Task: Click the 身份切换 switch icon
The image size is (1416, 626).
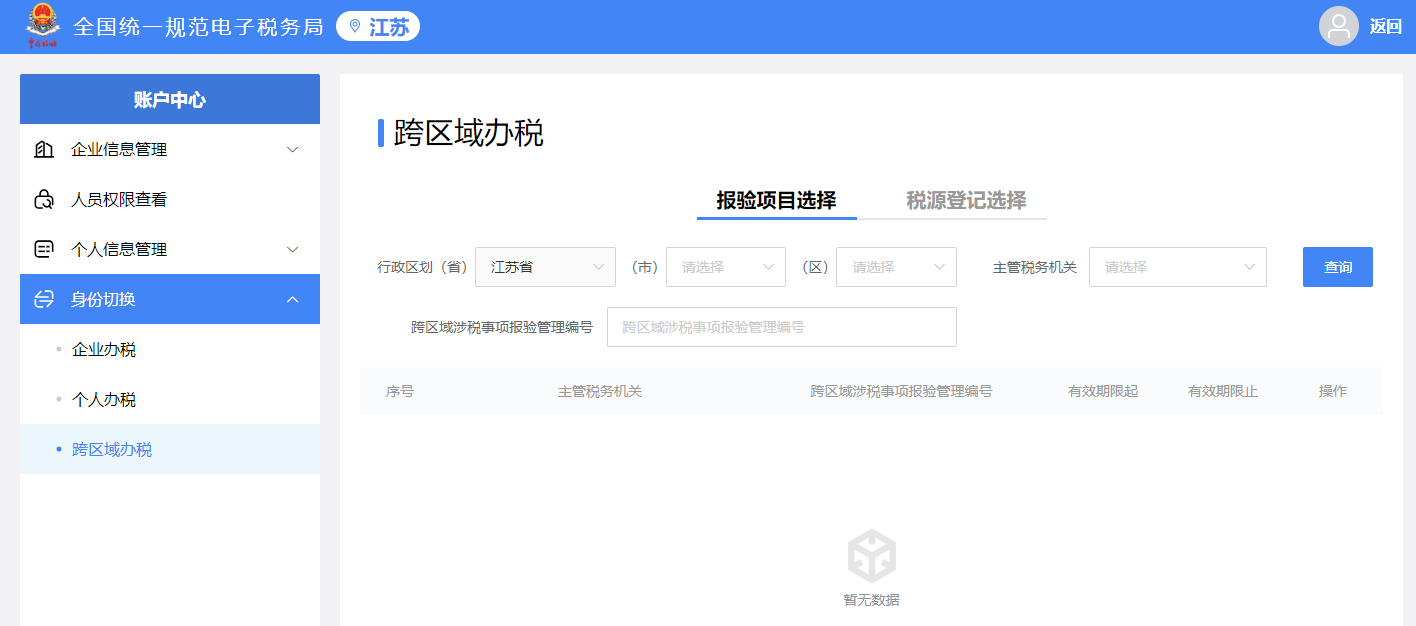Action: (x=44, y=300)
